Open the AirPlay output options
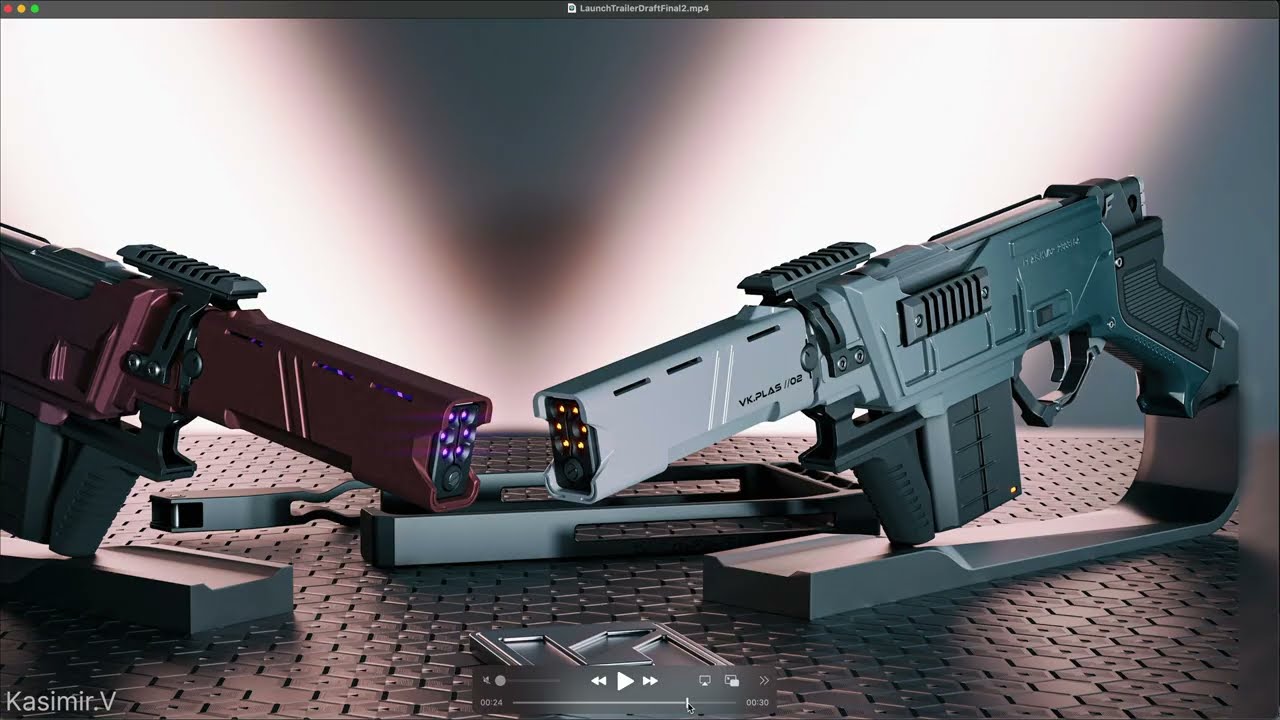The image size is (1280, 720). coord(705,681)
